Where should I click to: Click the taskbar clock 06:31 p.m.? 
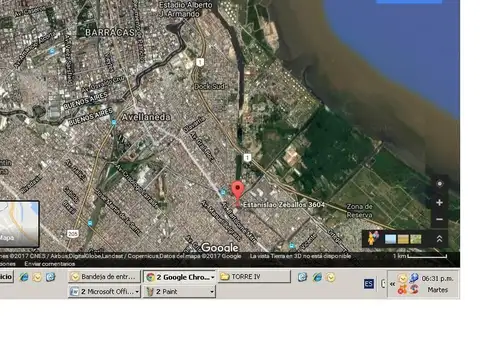coord(437,278)
